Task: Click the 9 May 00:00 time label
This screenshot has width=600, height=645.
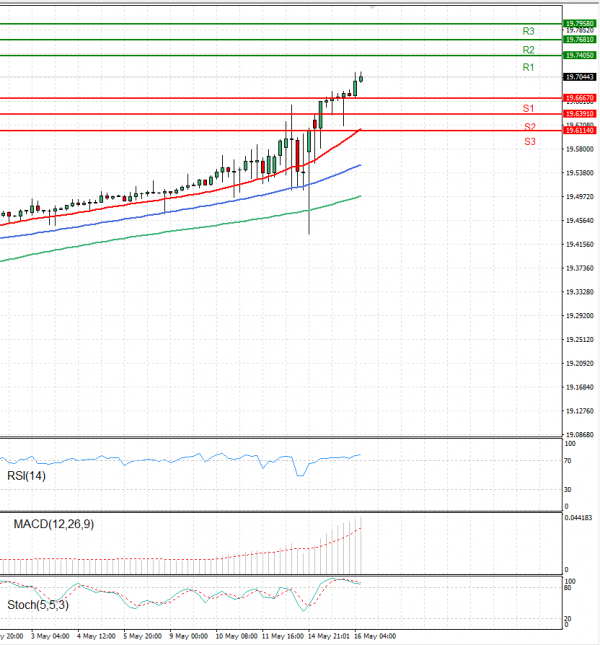Action: 189,636
